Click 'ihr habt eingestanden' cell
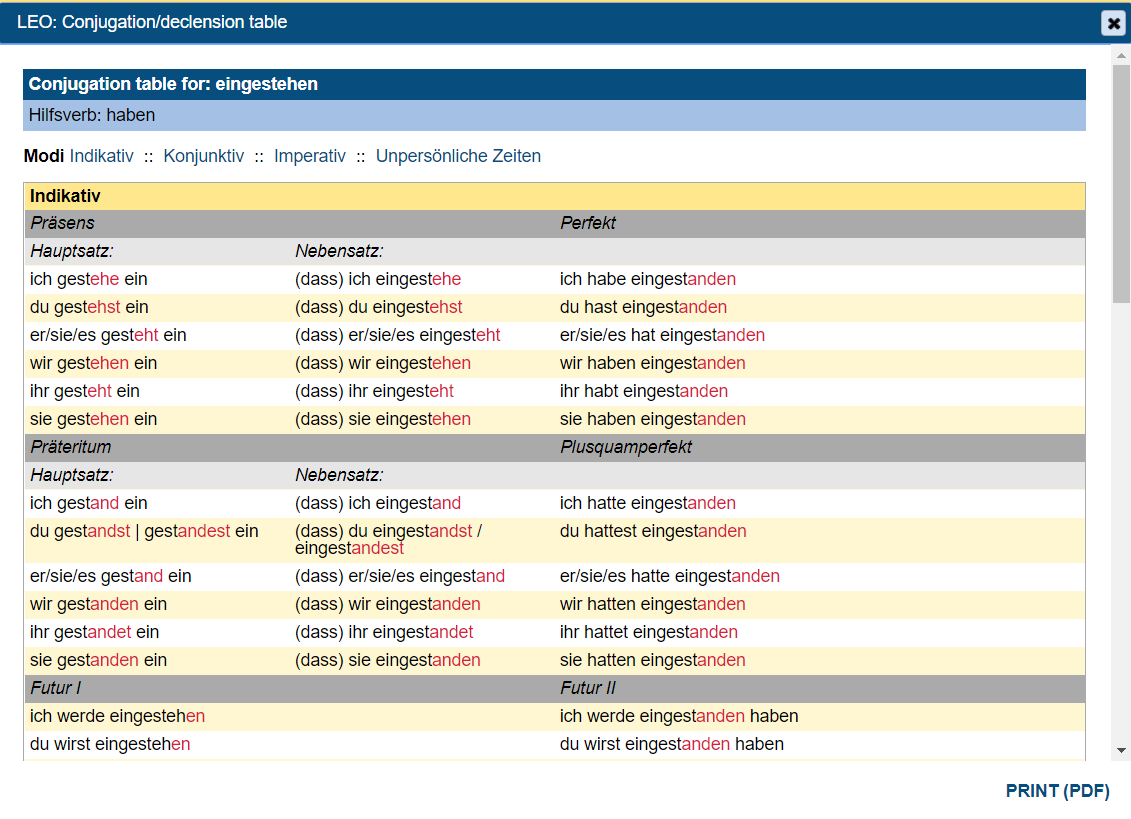 pos(644,391)
